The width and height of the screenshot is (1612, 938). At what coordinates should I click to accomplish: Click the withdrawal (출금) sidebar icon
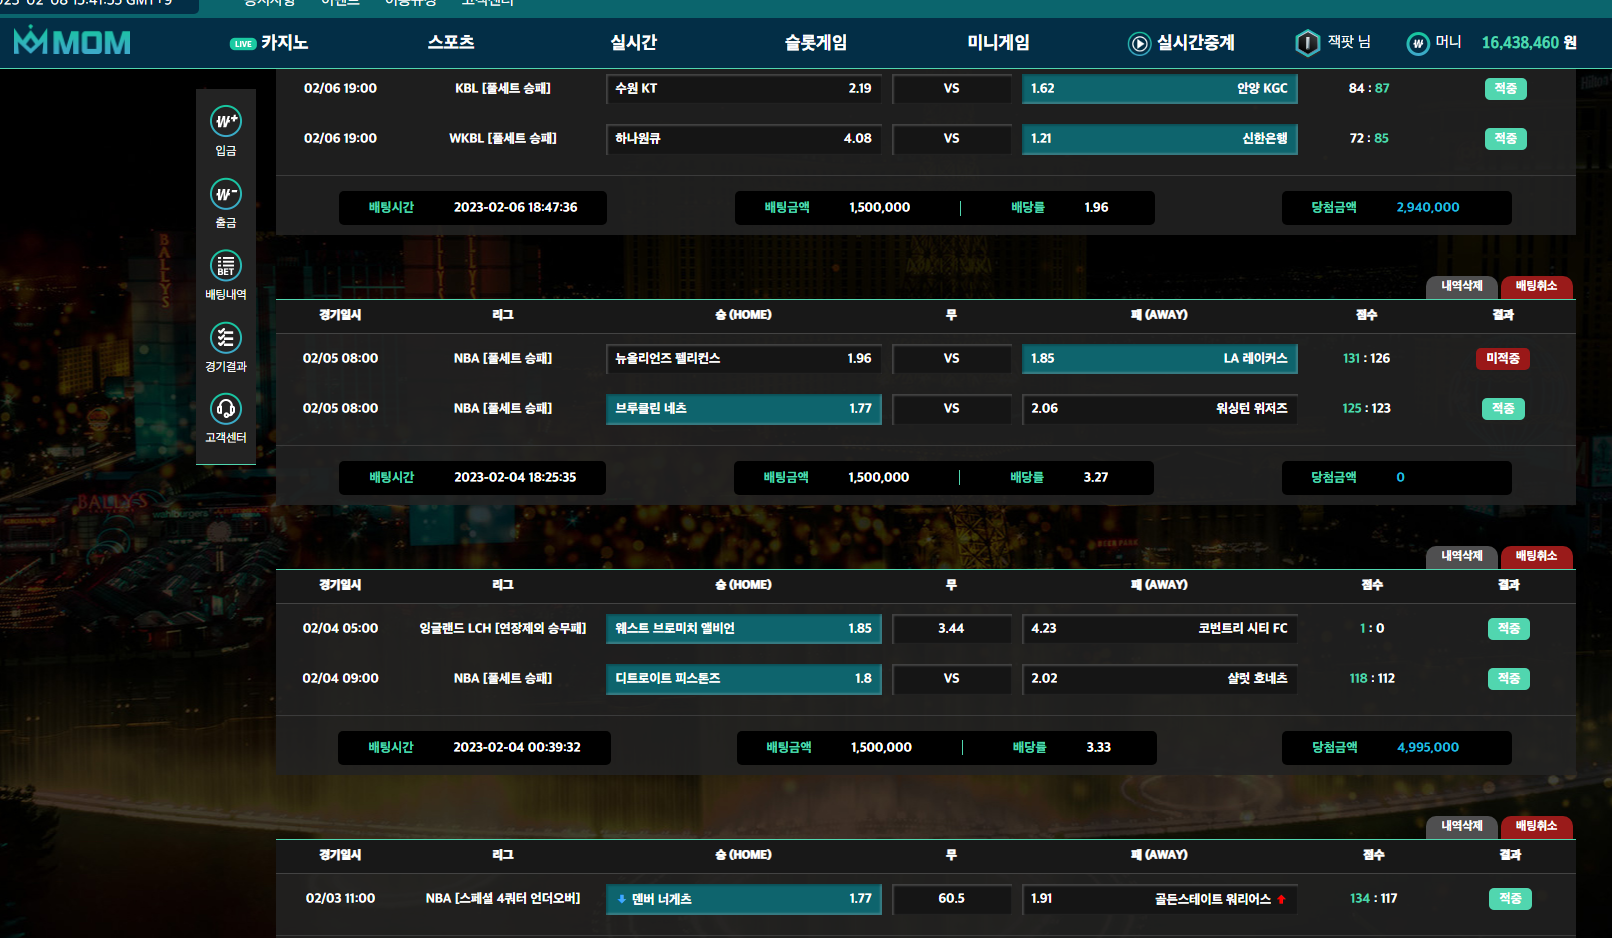[x=226, y=194]
